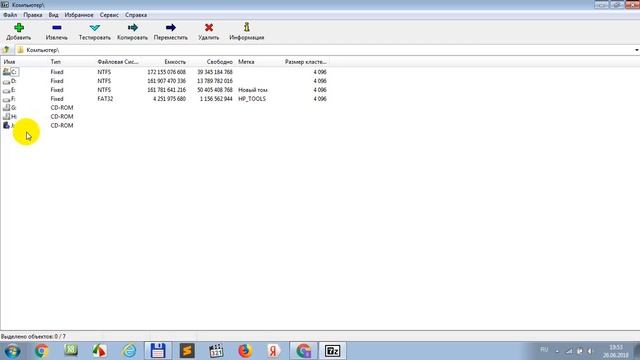Click the Добавить (Add) green plus icon
Image resolution: width=640 pixels, height=360 pixels.
[19, 28]
